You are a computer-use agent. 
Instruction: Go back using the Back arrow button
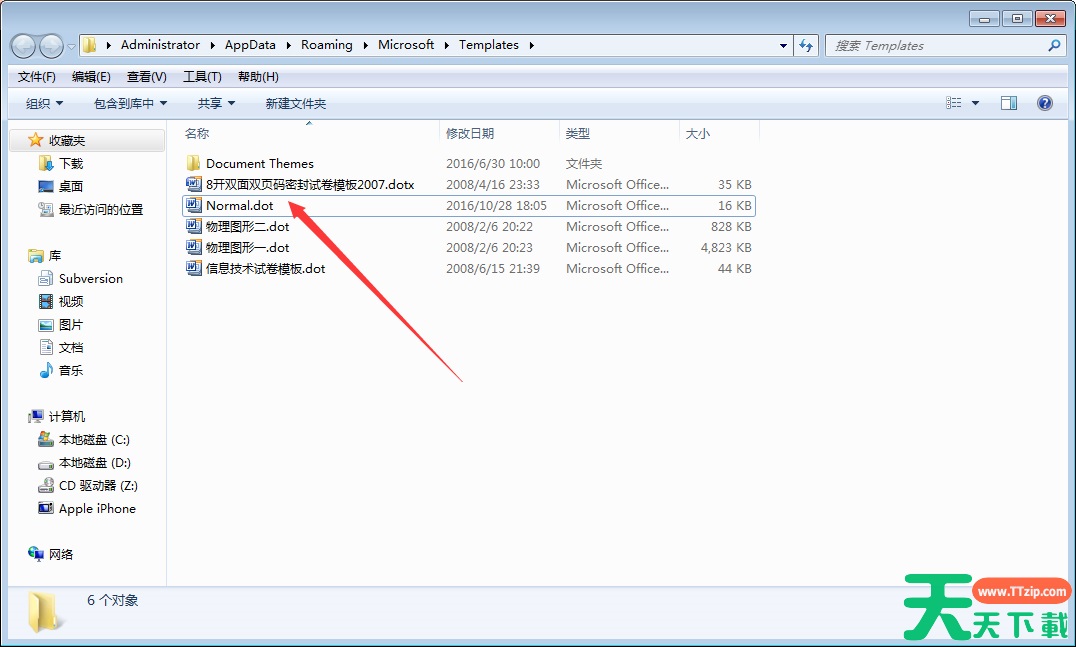point(24,46)
